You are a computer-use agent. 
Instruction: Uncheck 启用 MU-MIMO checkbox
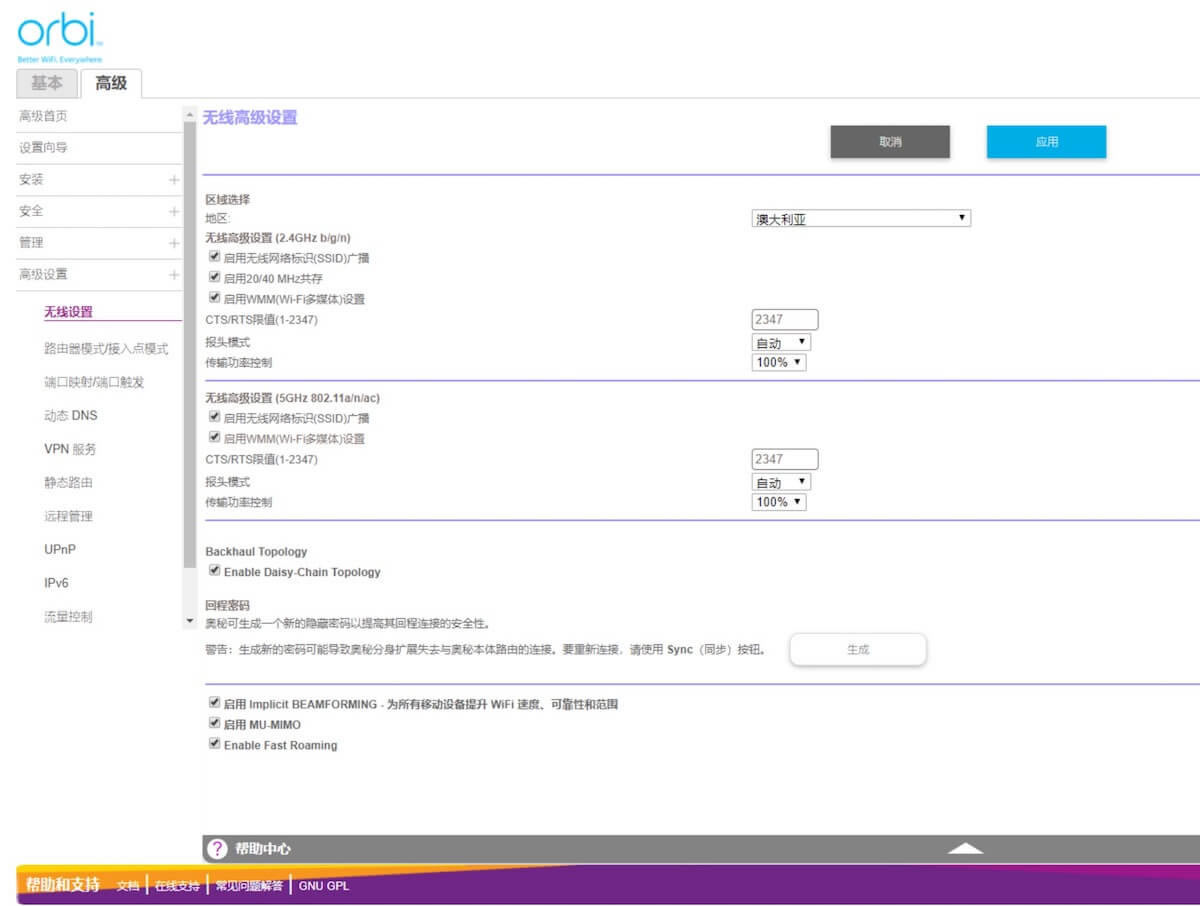[214, 723]
